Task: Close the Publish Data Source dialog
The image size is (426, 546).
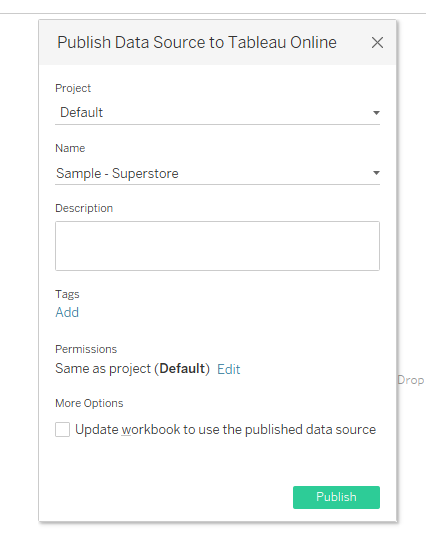Action: click(377, 43)
